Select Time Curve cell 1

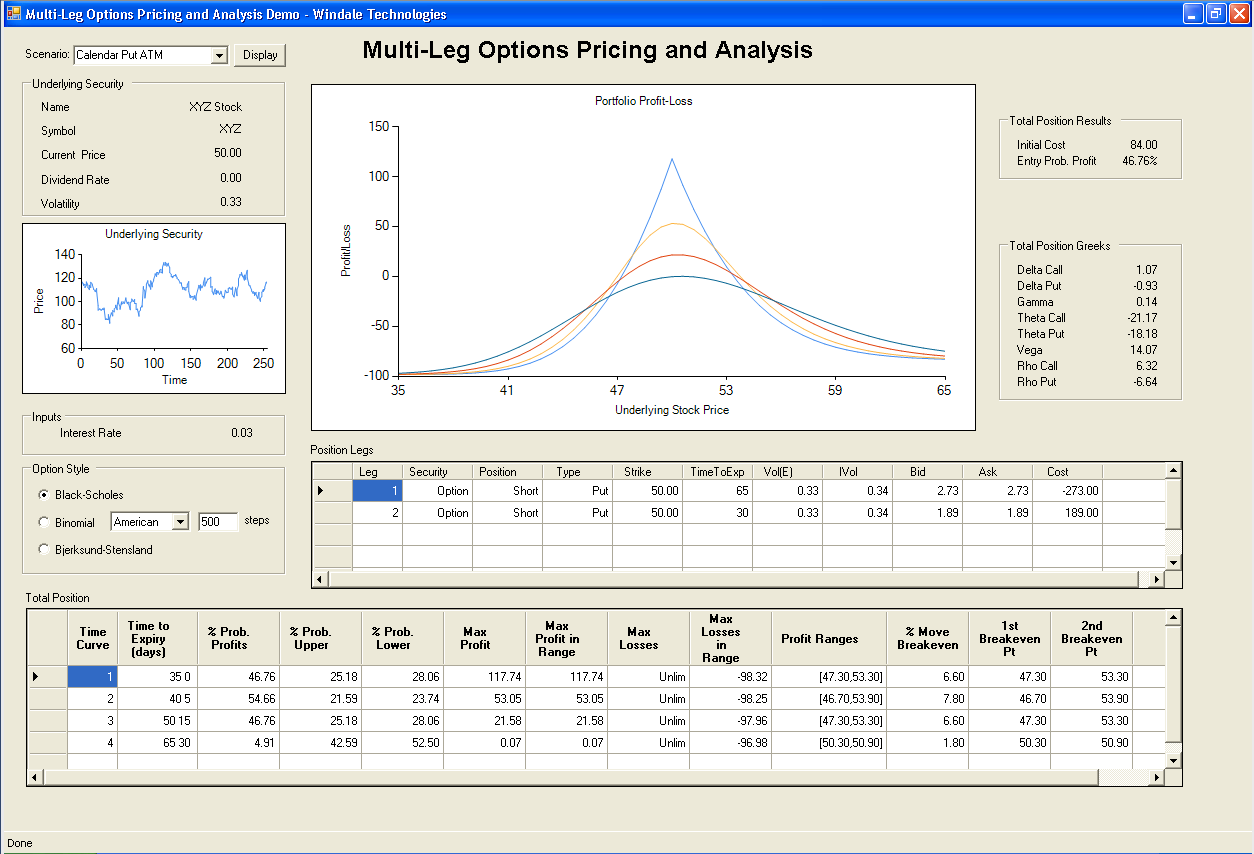[93, 677]
